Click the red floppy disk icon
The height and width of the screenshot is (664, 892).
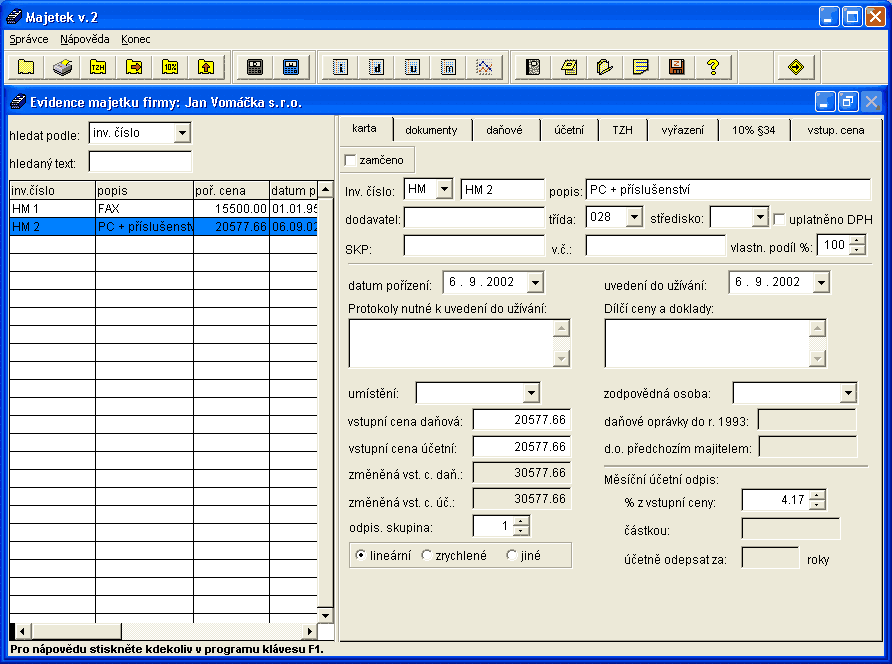(677, 67)
